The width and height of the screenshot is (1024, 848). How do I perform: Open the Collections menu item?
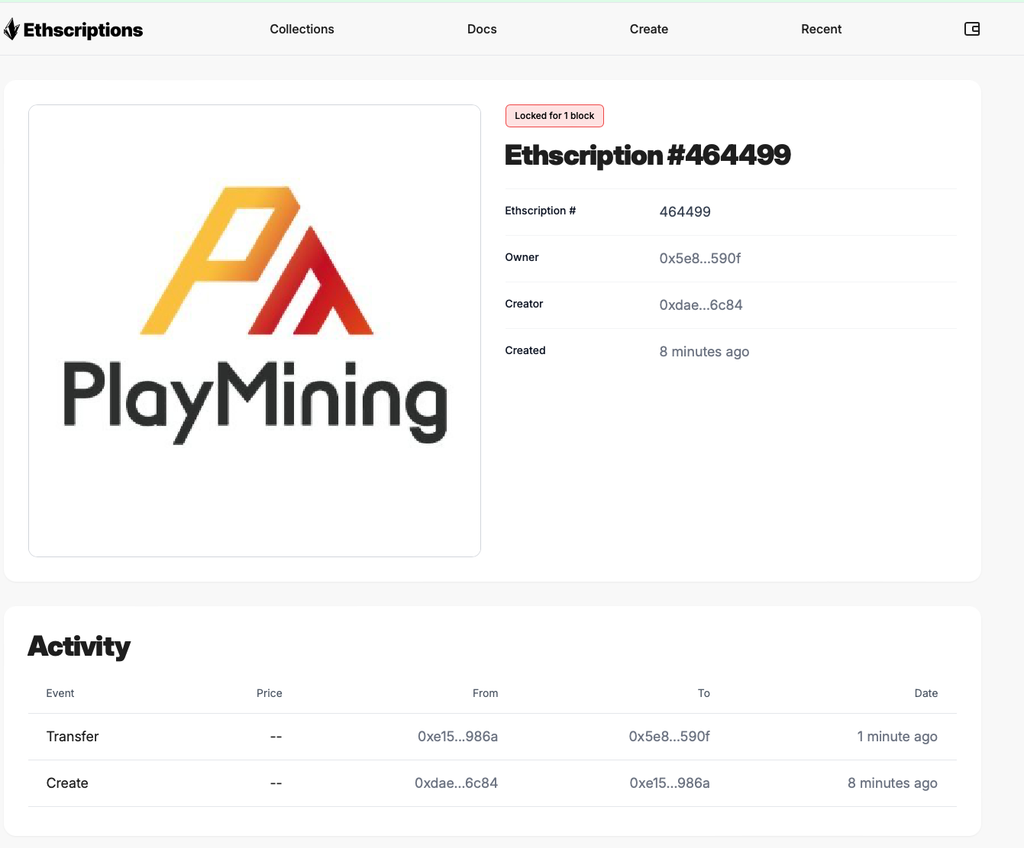coord(302,29)
